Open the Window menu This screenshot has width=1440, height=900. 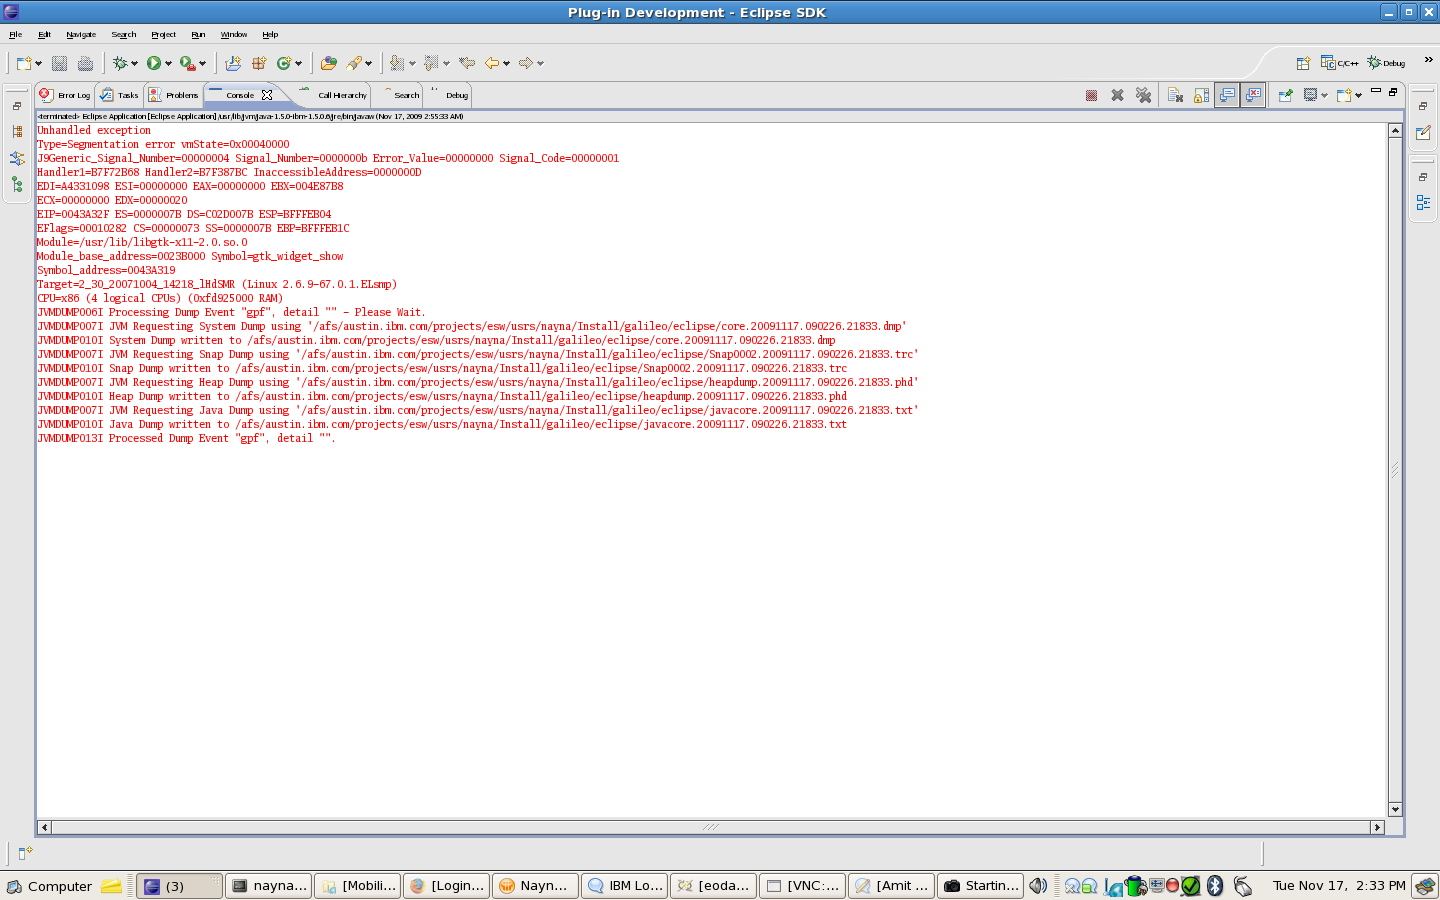point(233,35)
